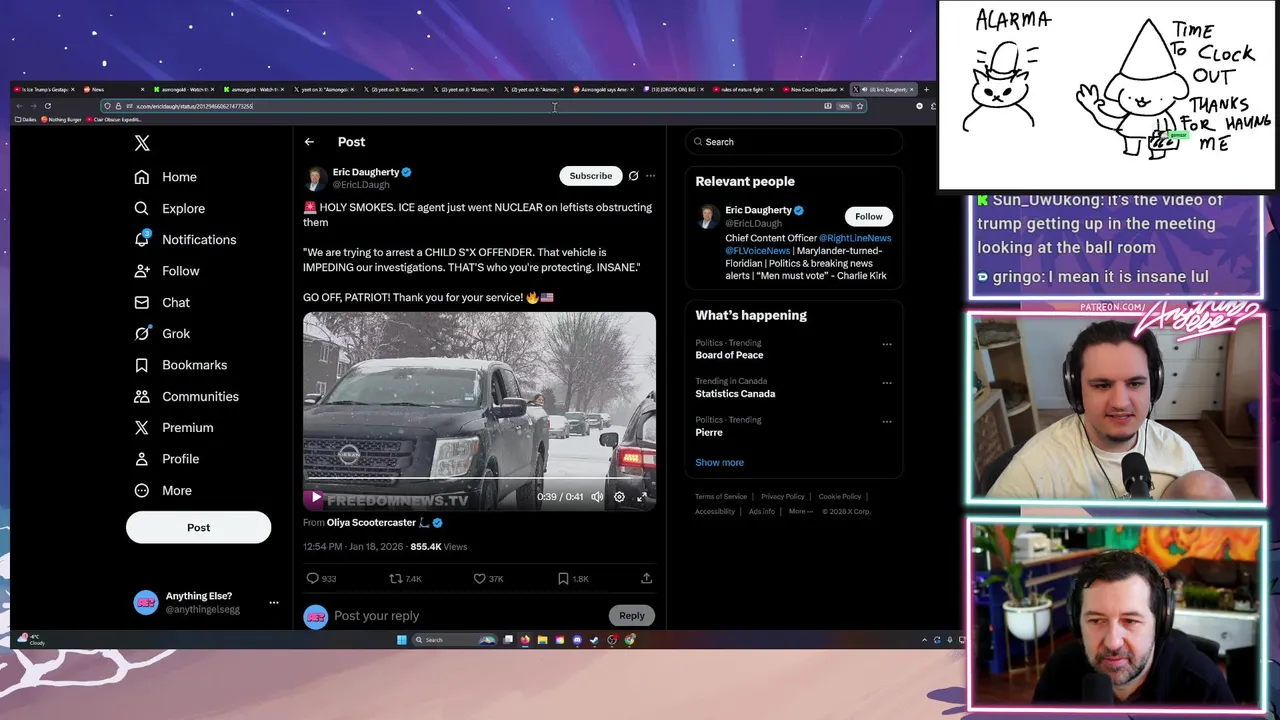Switch to the [DROPS ON] BIG tab

(x=674, y=90)
